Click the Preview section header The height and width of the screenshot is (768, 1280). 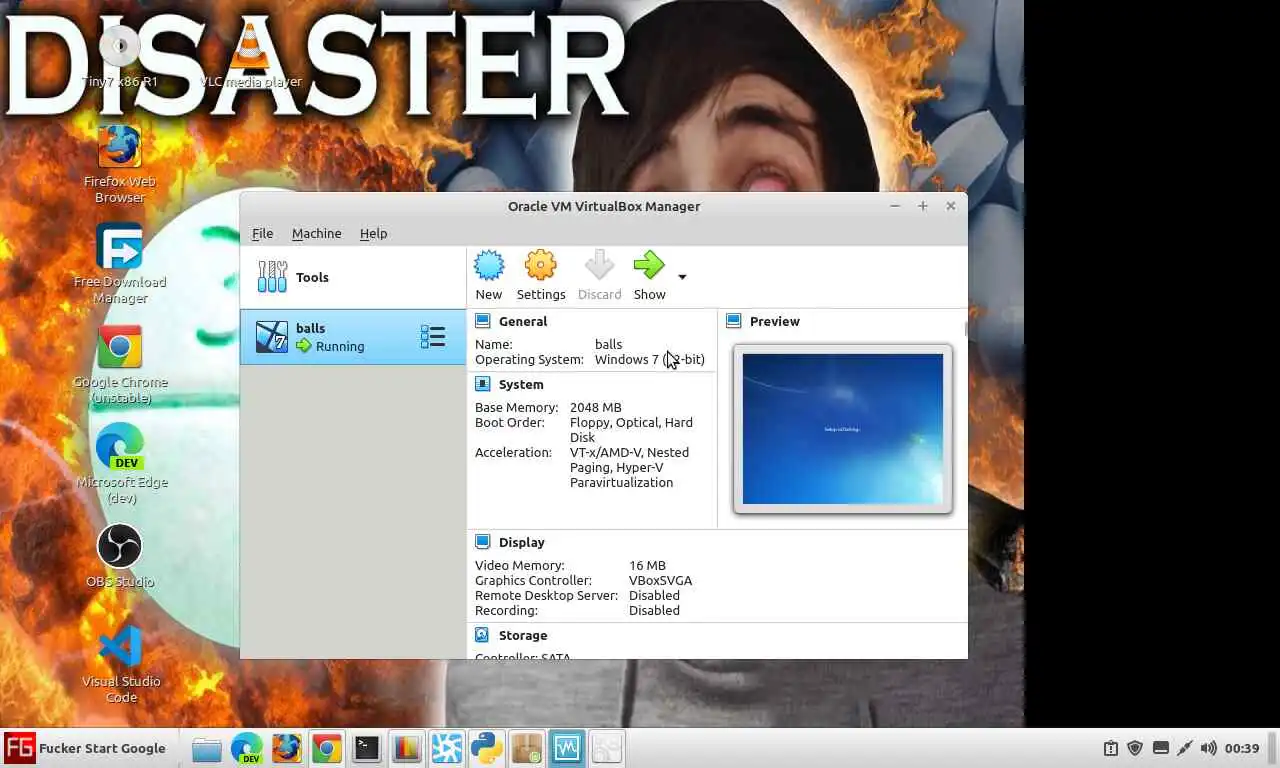click(775, 321)
